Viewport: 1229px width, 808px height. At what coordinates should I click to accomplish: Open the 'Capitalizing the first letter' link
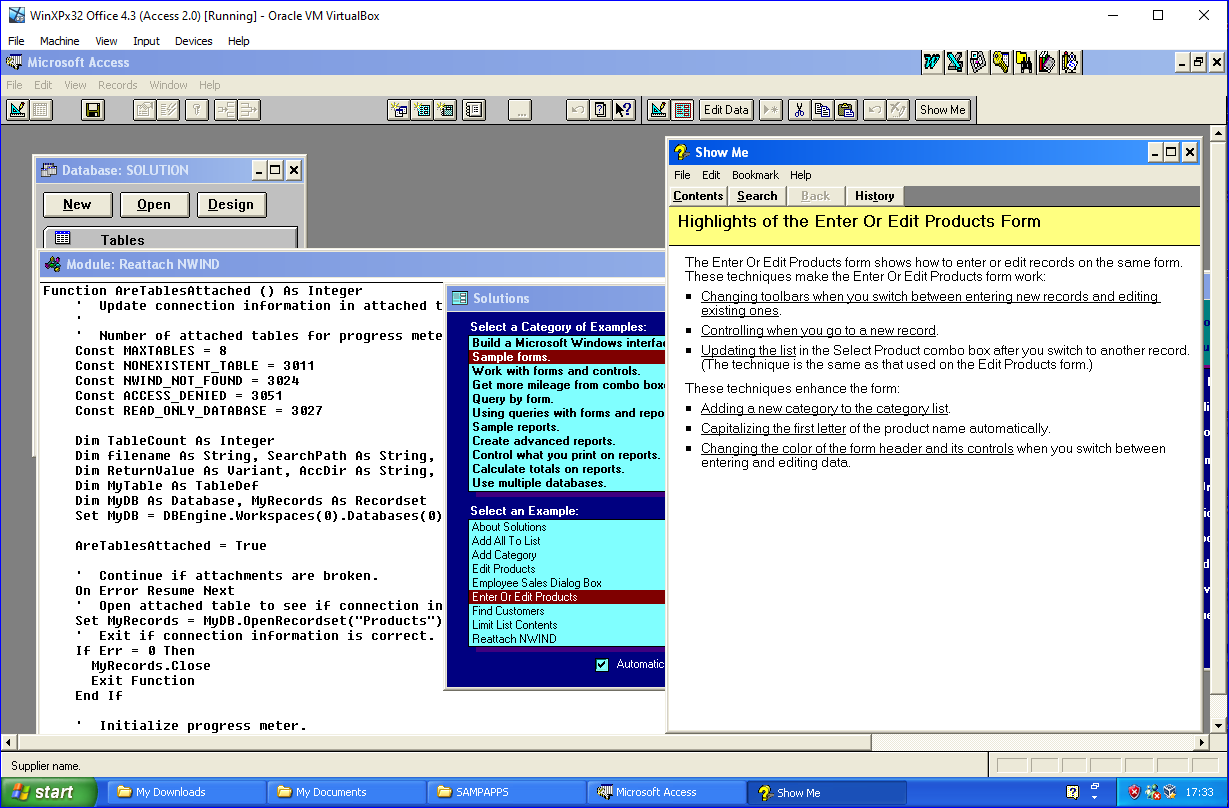[773, 428]
